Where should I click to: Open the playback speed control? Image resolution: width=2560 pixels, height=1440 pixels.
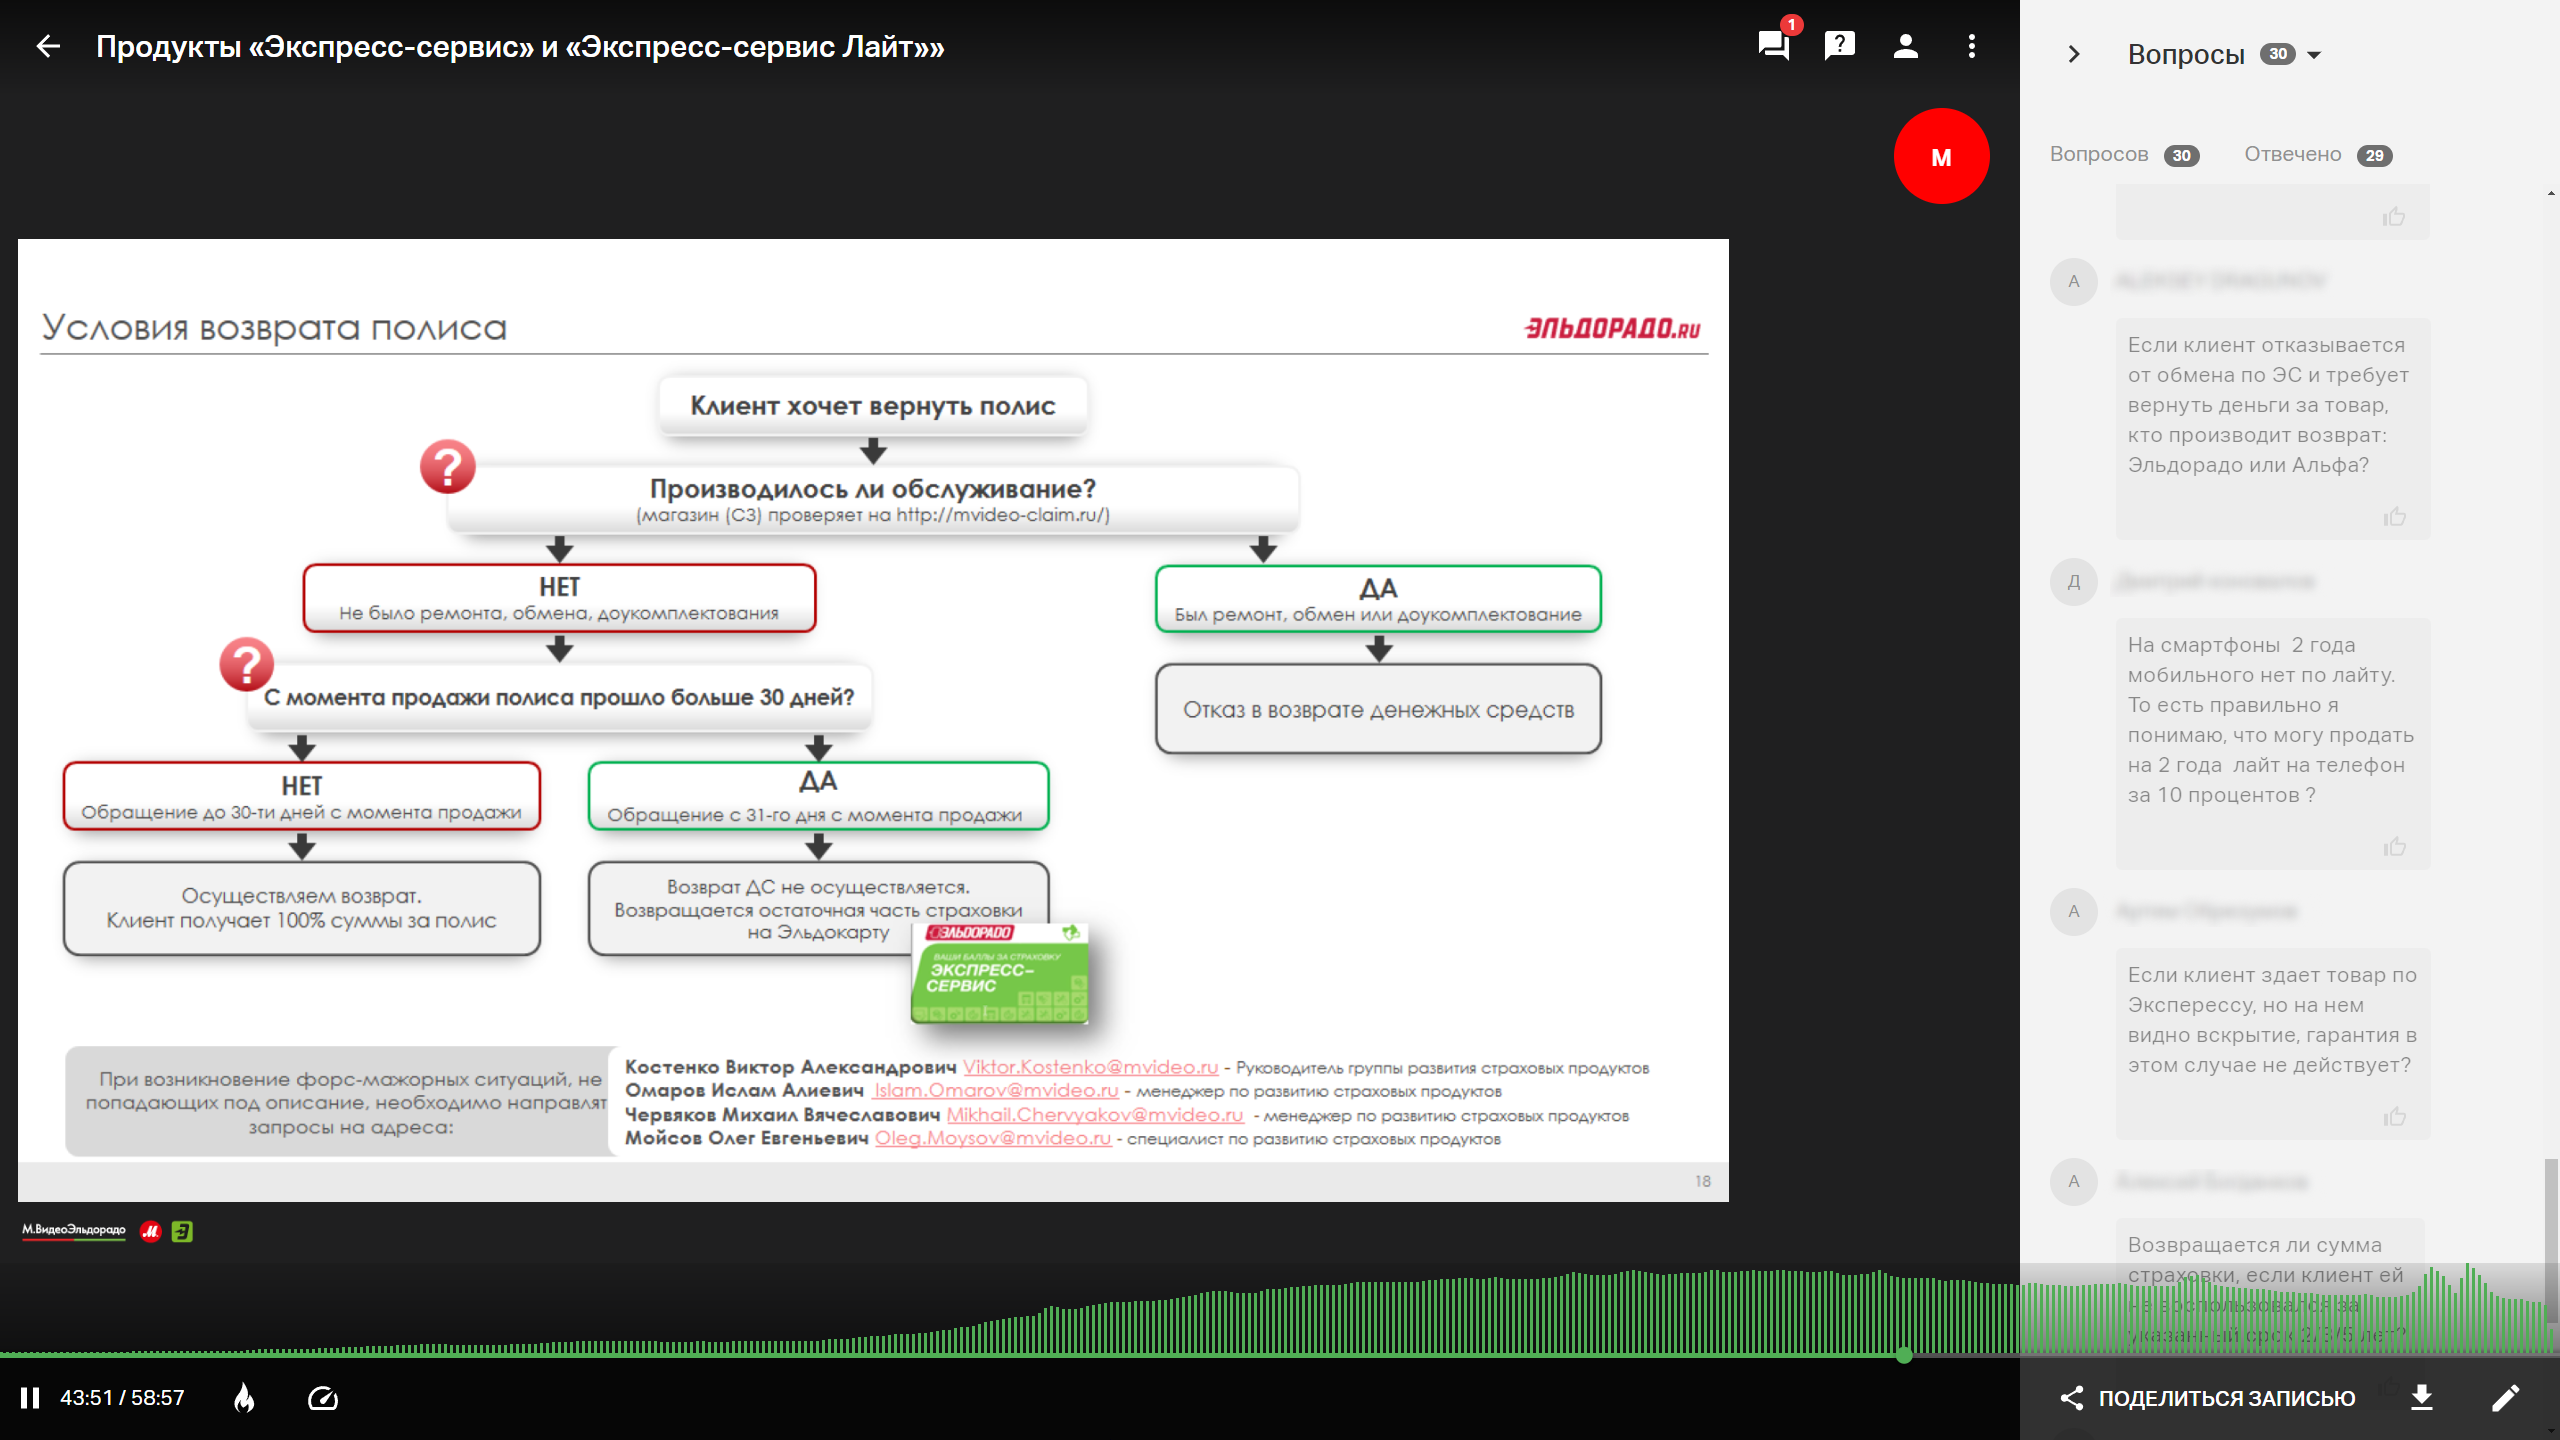[323, 1398]
